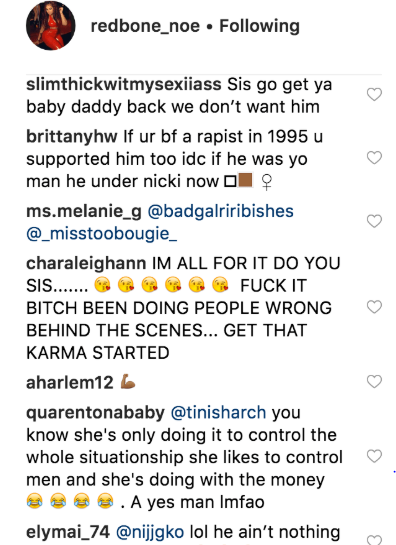The height and width of the screenshot is (545, 396).
Task: Toggle the Following status button
Action: 259,26
